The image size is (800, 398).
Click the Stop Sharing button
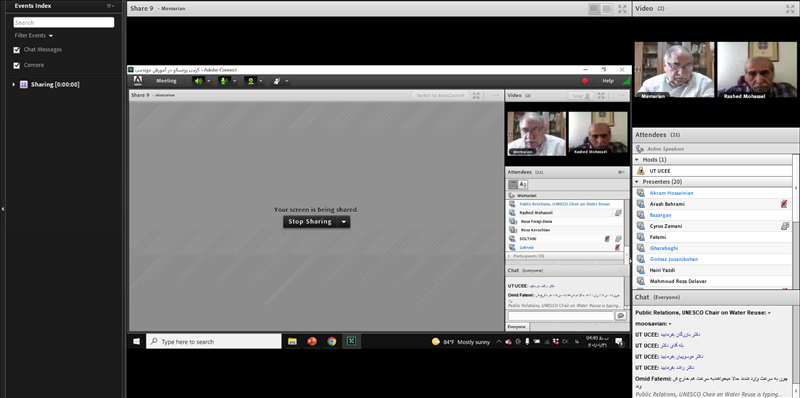pos(310,222)
